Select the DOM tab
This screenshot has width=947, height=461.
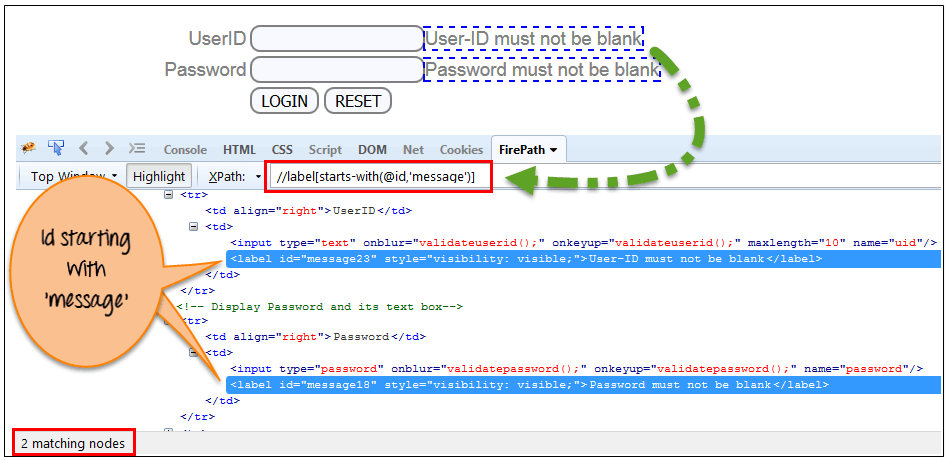coord(372,150)
